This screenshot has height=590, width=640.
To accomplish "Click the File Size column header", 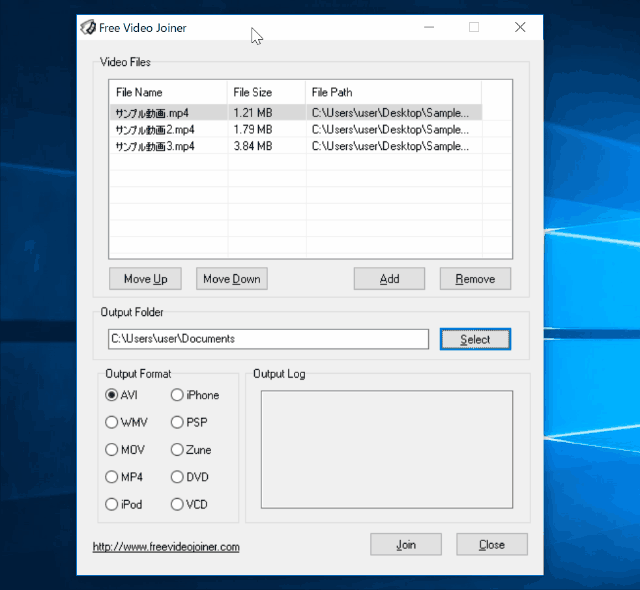I will point(267,92).
